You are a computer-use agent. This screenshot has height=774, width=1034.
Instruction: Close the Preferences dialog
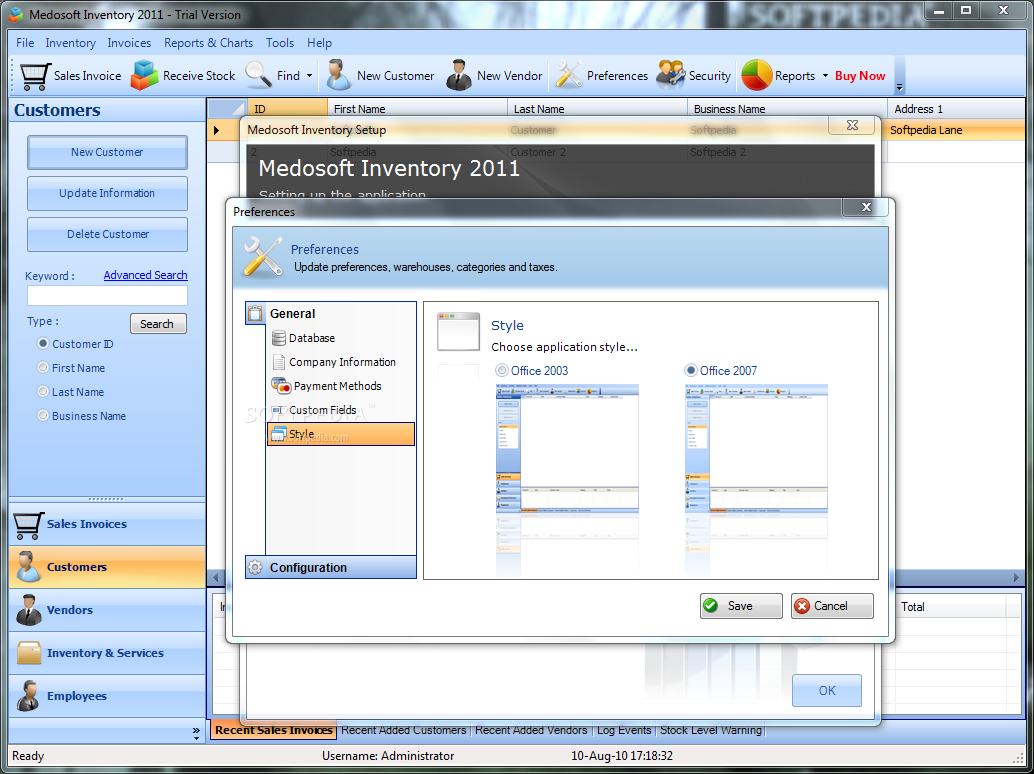(x=867, y=207)
